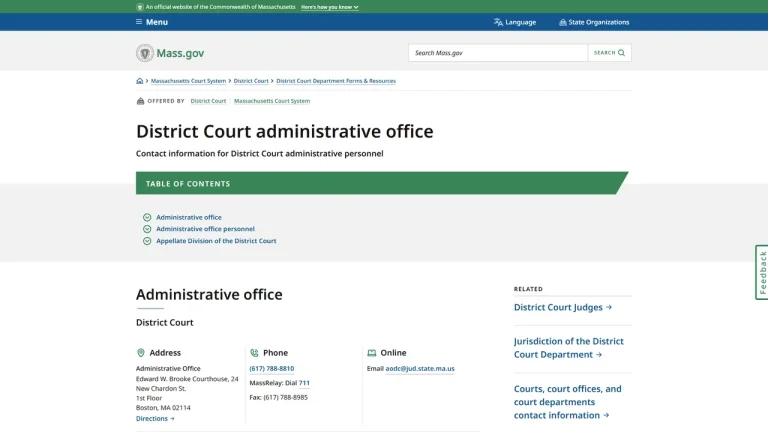Focus the Search Mass.gov input field
This screenshot has width=768, height=432.
[x=498, y=53]
